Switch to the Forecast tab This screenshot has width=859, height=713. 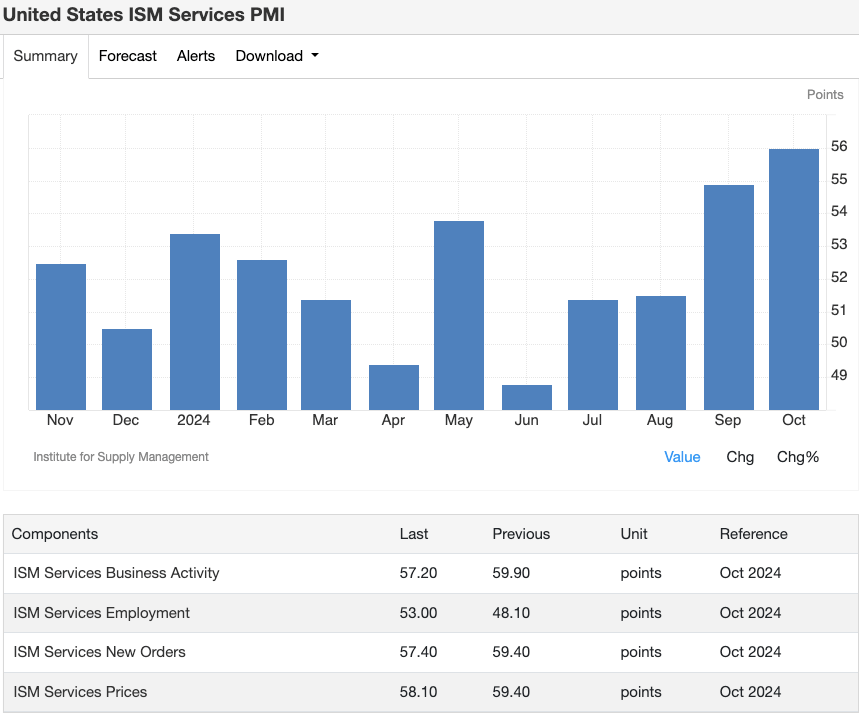127,56
